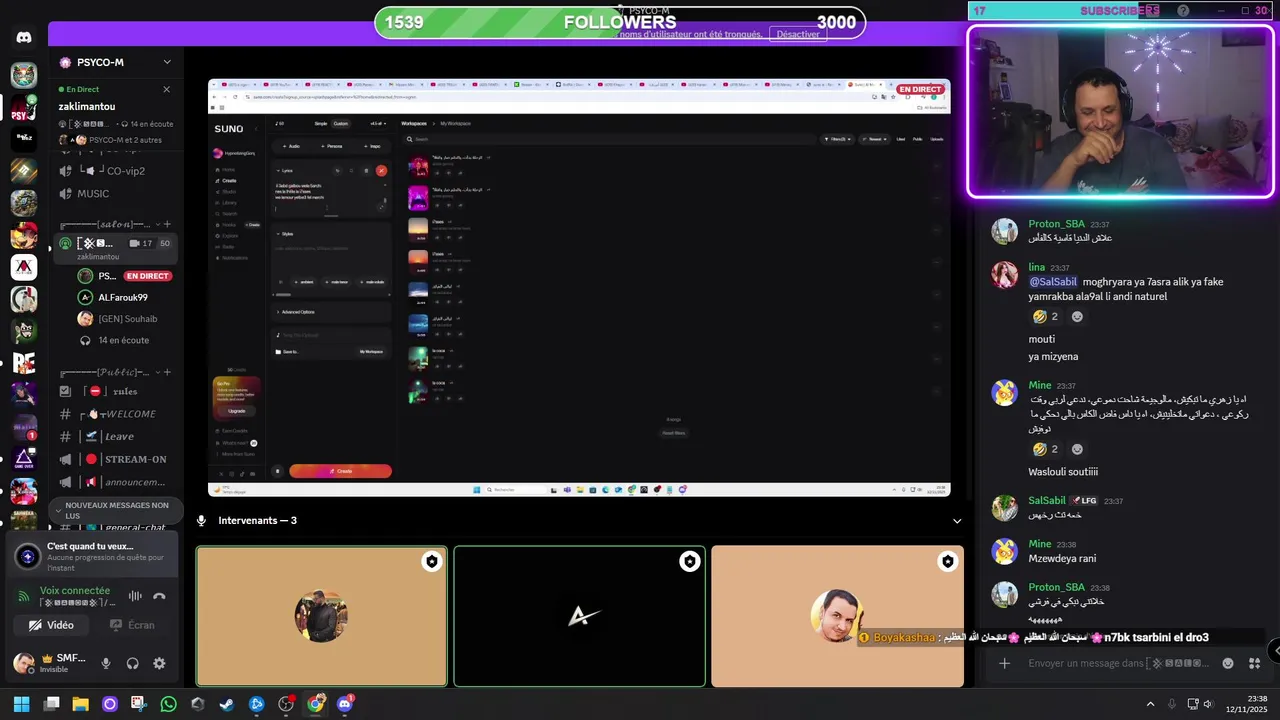Click Désactiver link in top notice
Image resolution: width=1280 pixels, height=720 pixels.
[x=797, y=34]
